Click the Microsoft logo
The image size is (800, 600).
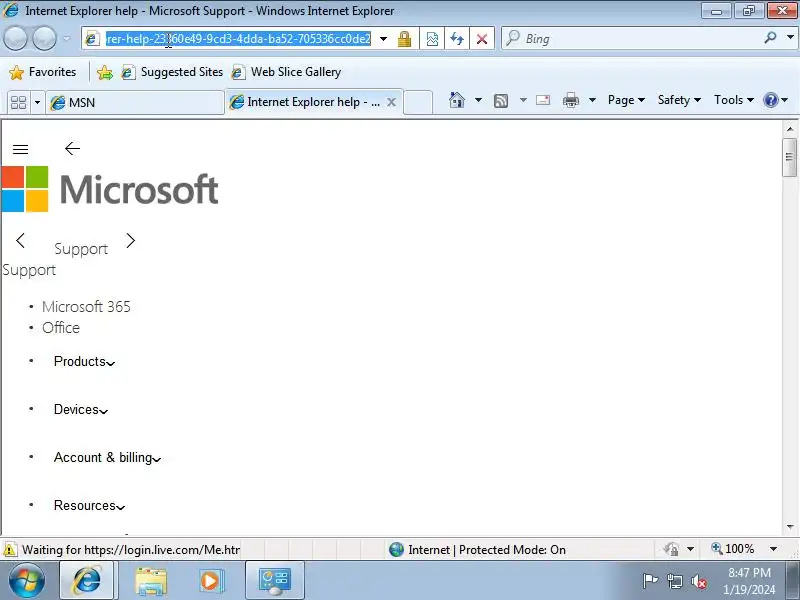click(x=110, y=189)
